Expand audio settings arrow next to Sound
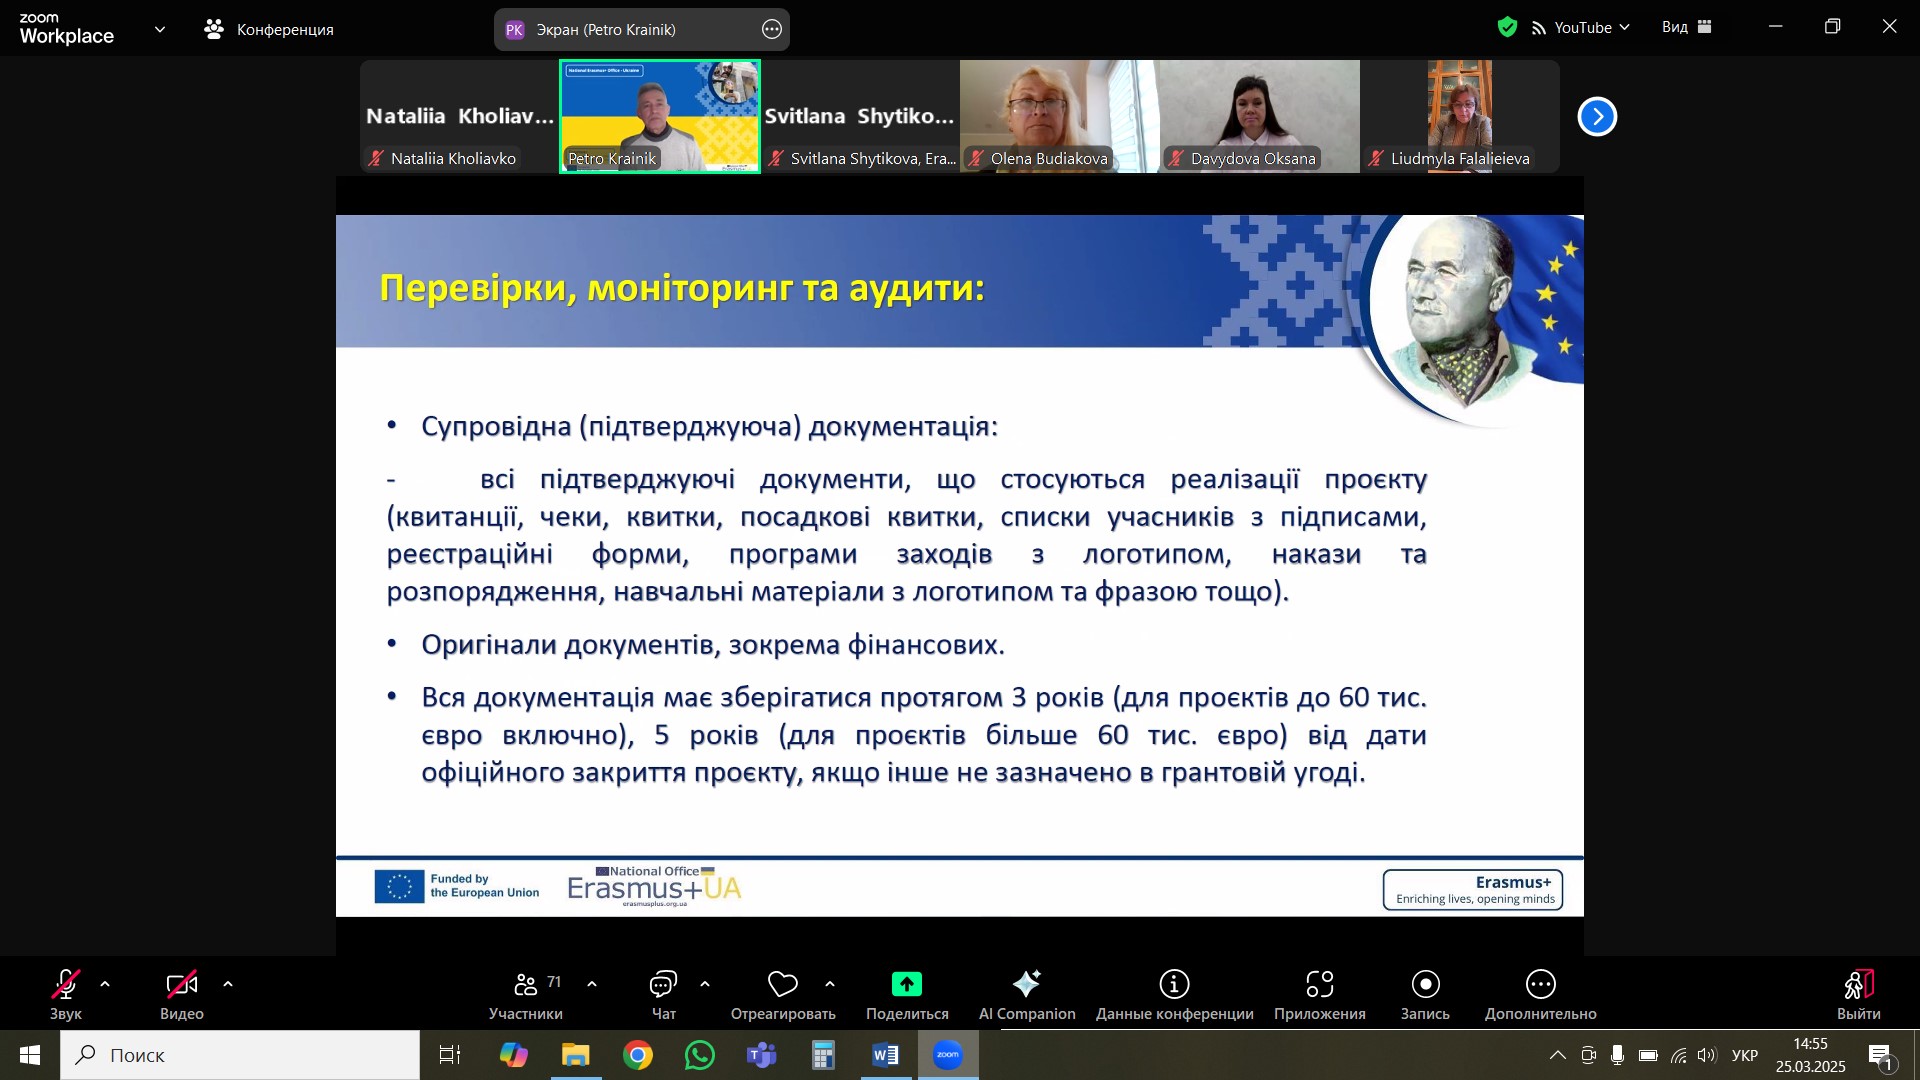The height and width of the screenshot is (1080, 1920). [x=105, y=985]
